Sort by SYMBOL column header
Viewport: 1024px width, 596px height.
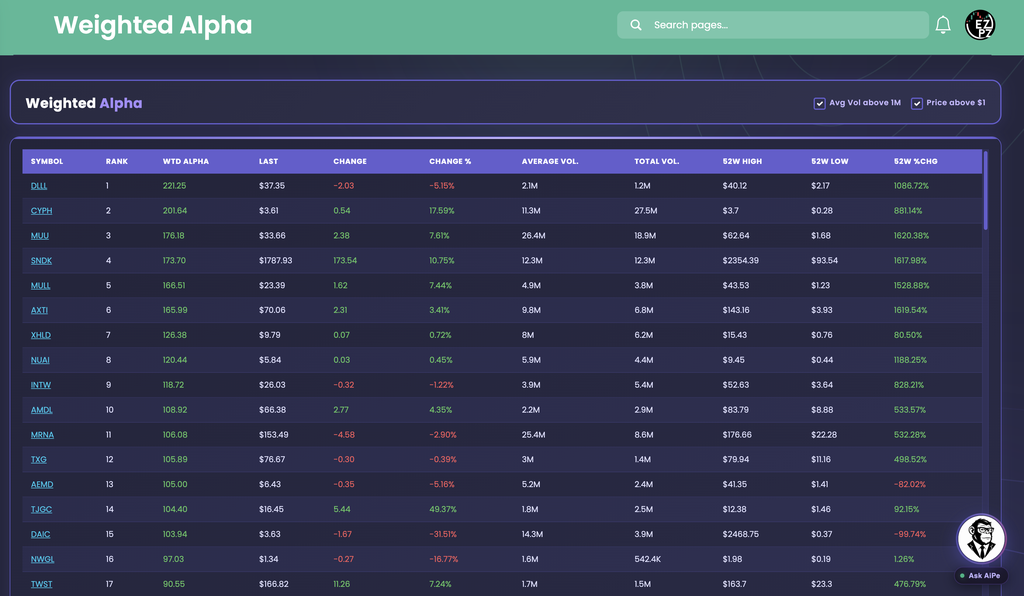[x=47, y=161]
